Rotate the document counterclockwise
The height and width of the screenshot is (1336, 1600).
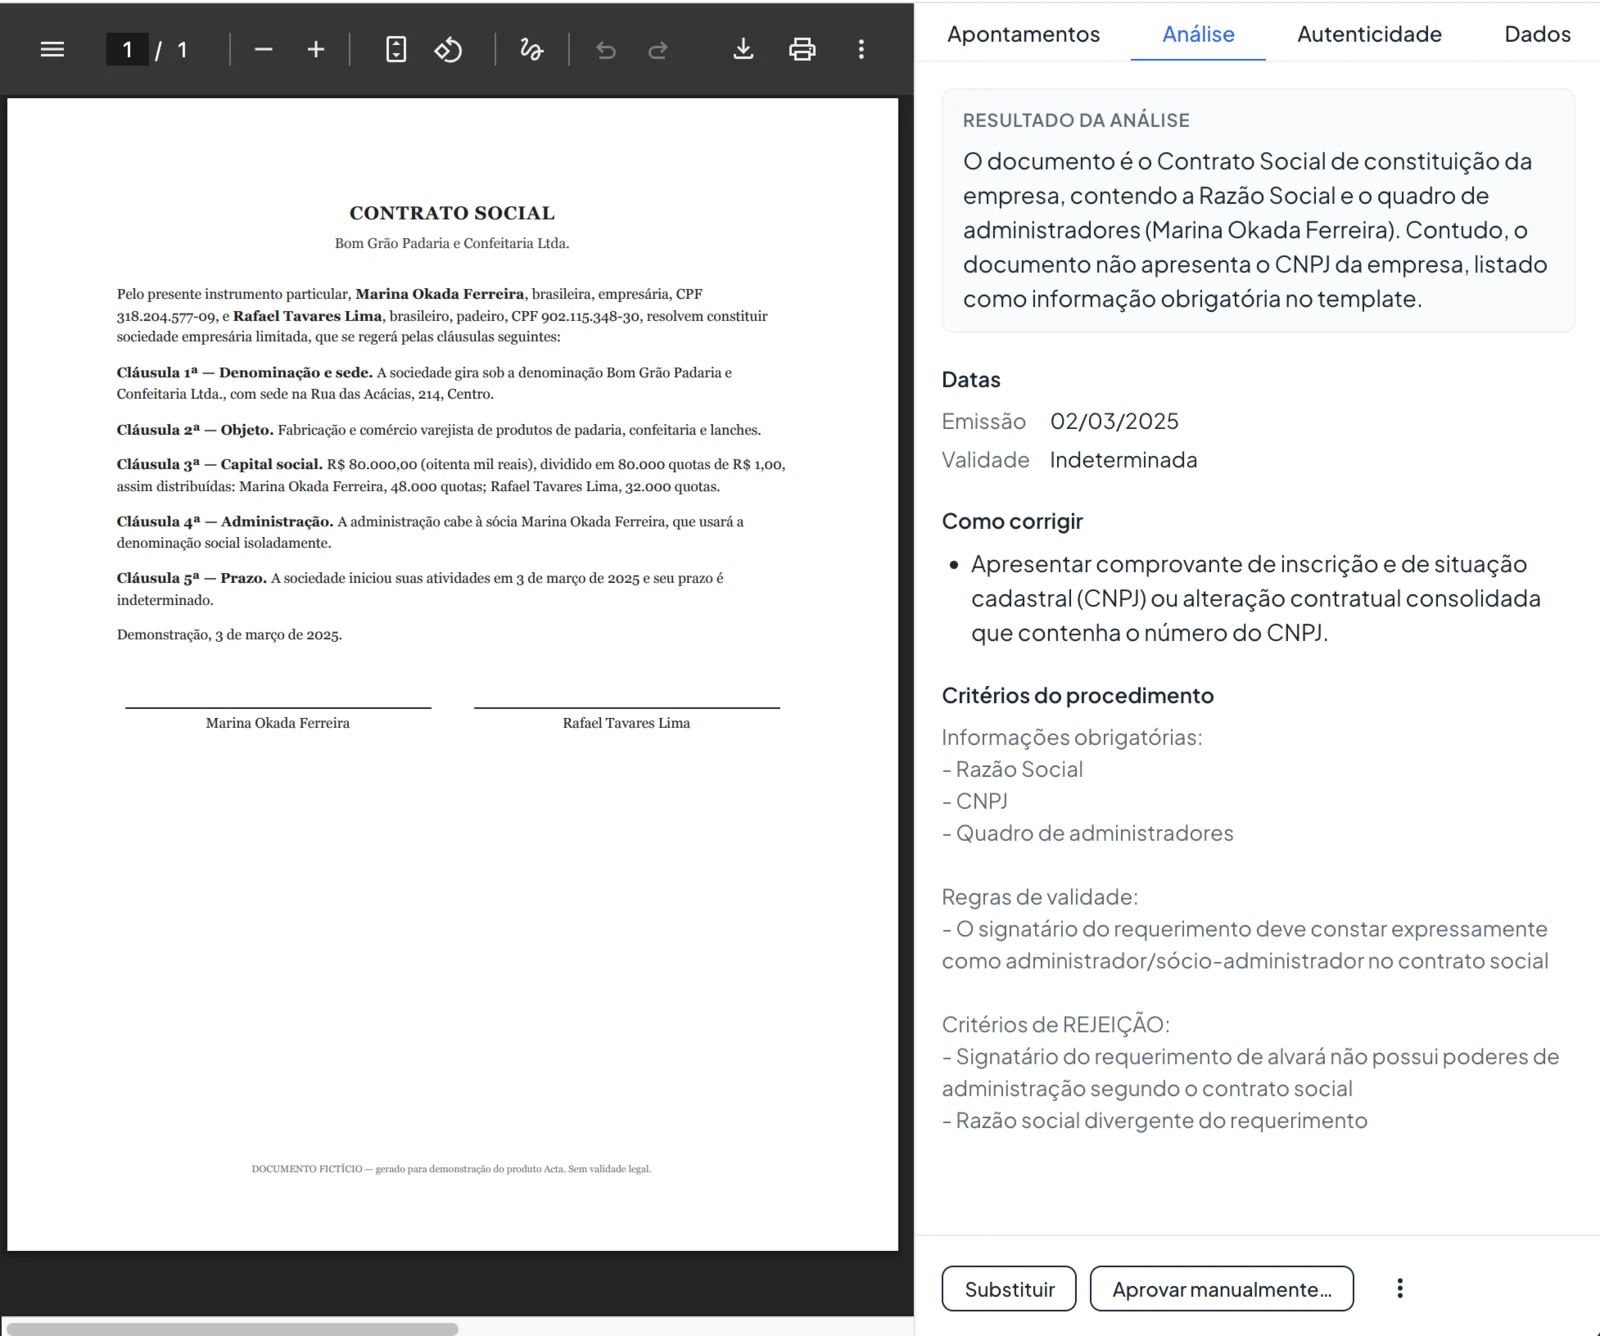point(448,49)
